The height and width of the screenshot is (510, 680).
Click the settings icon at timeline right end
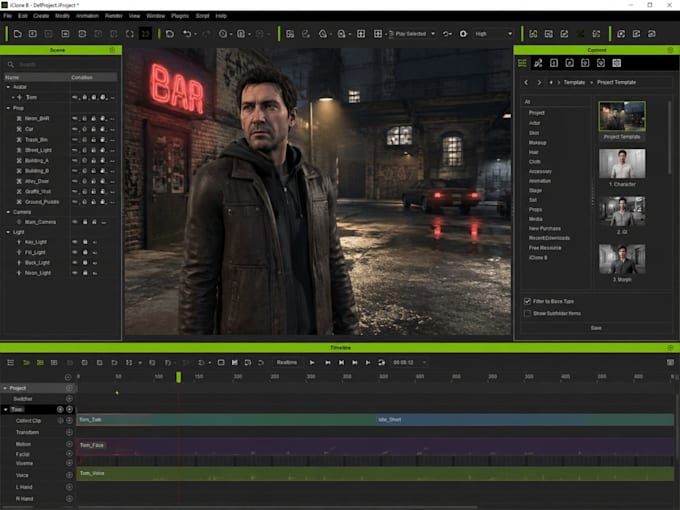click(670, 363)
